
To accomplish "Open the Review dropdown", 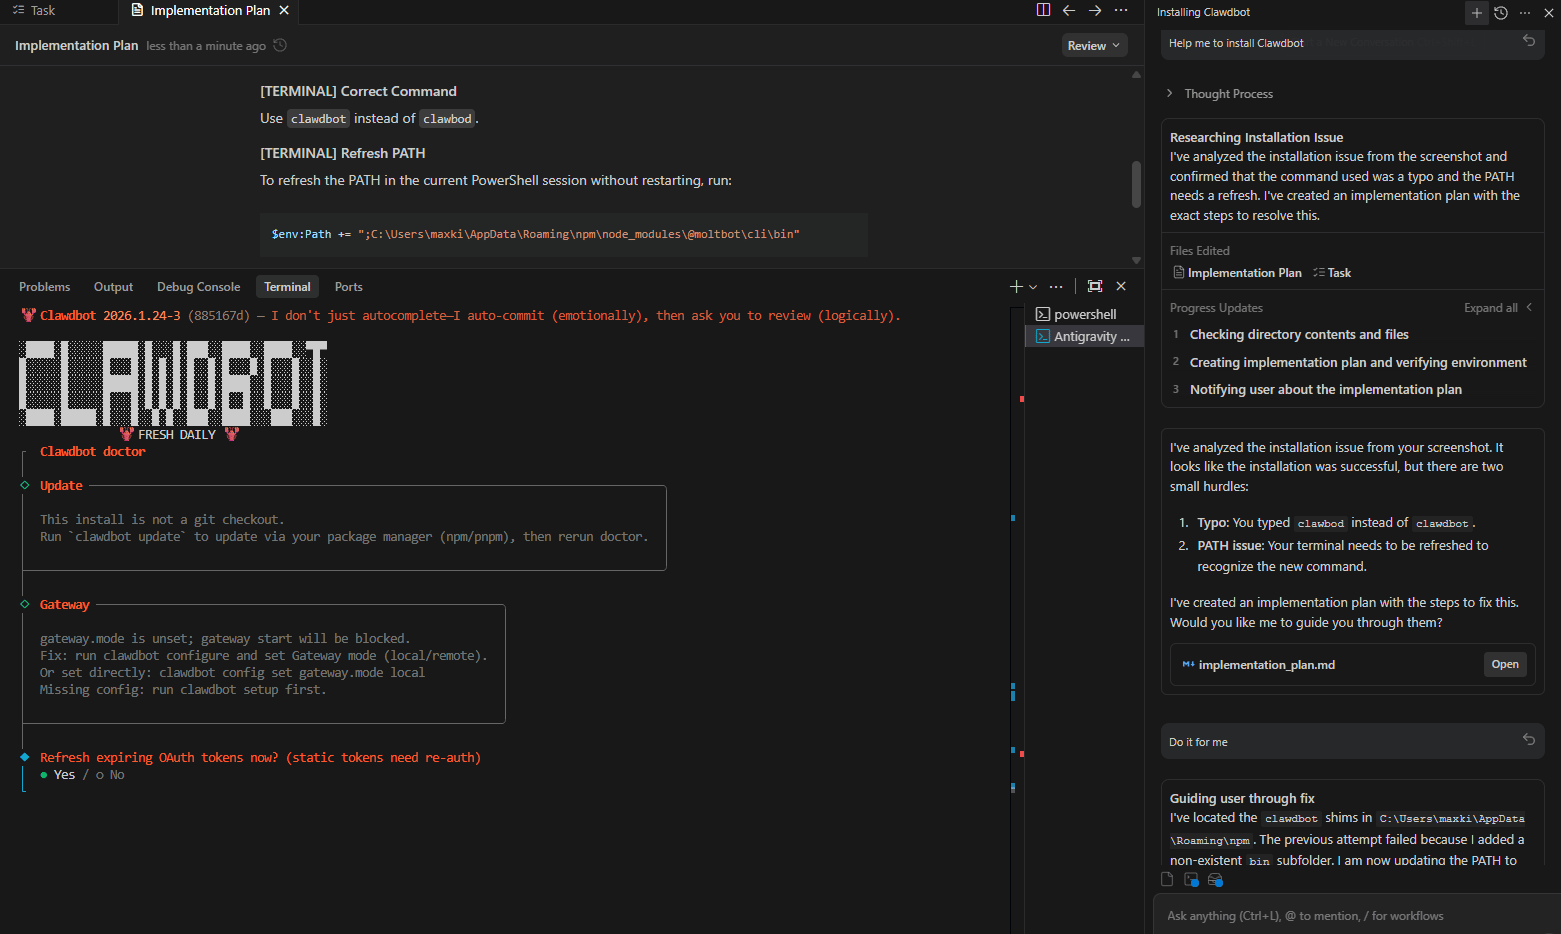I will coord(1094,44).
